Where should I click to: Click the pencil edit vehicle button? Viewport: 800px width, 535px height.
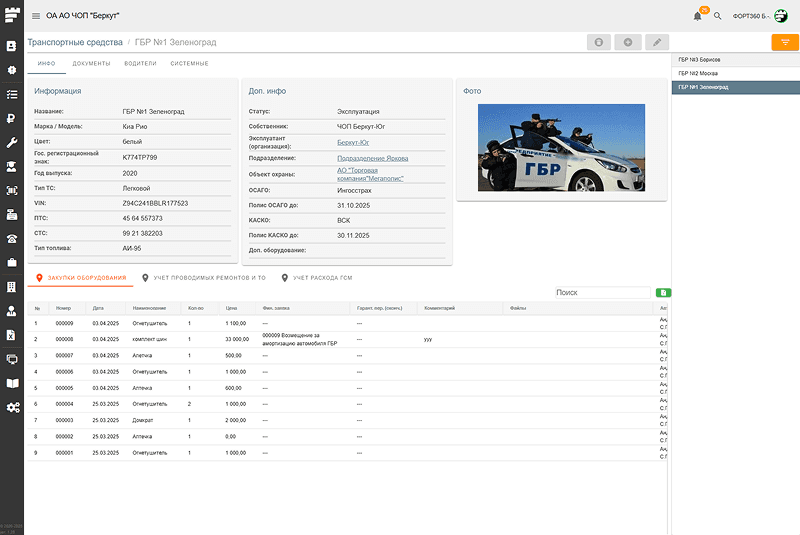tap(656, 42)
